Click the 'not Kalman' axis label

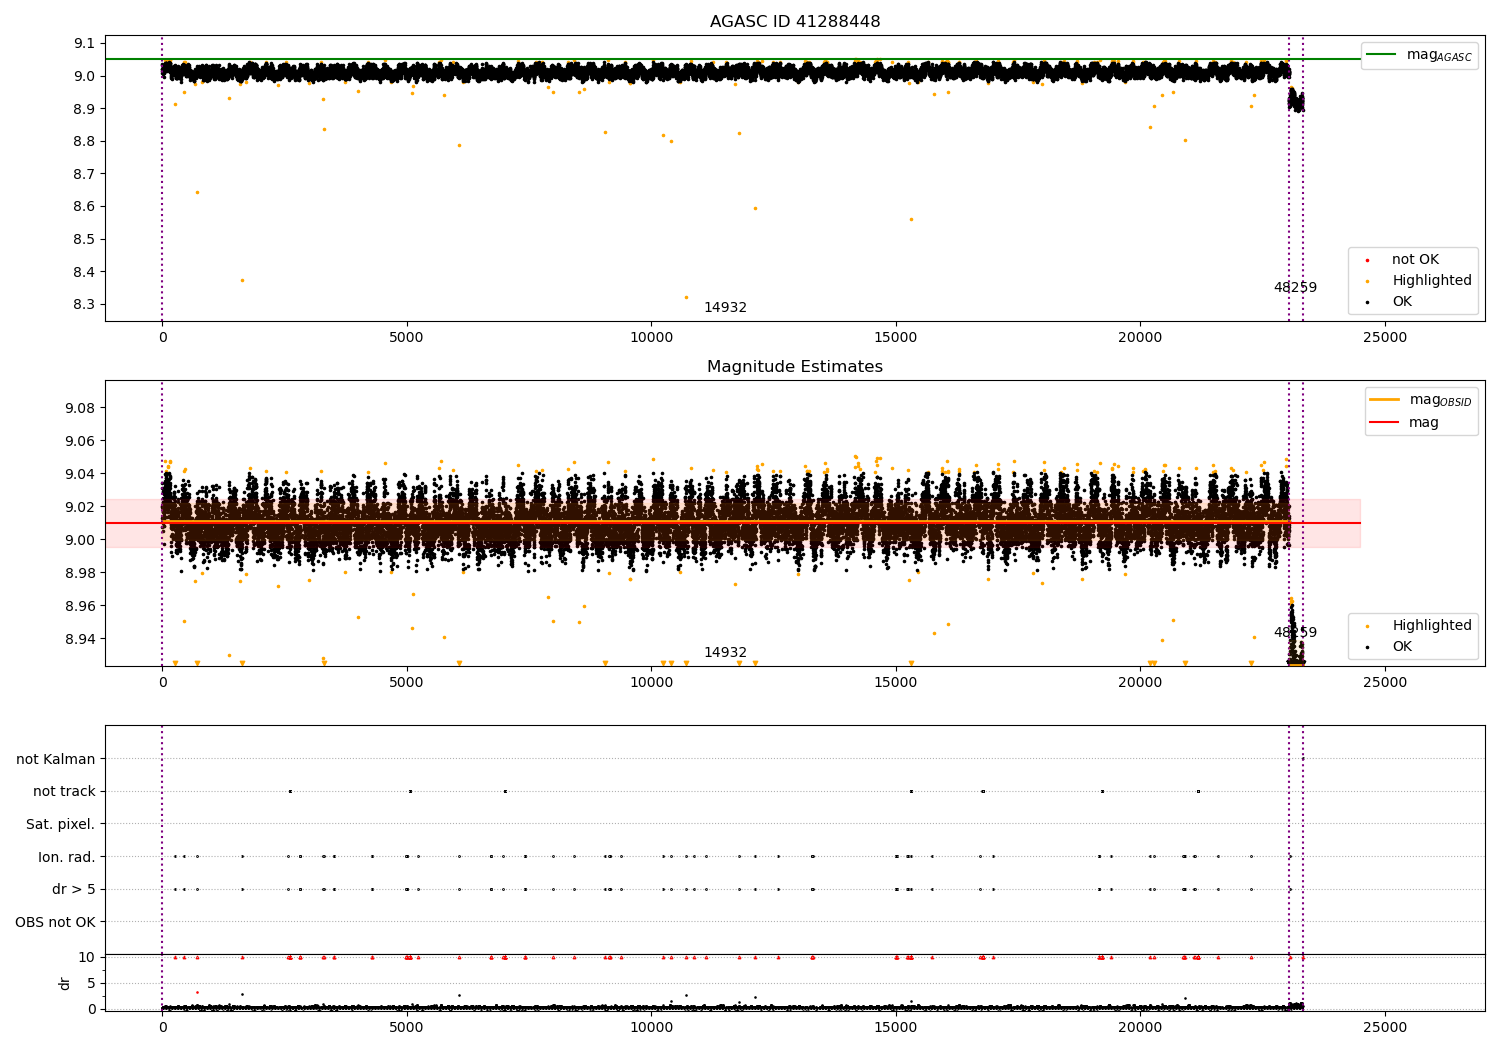click(x=56, y=760)
